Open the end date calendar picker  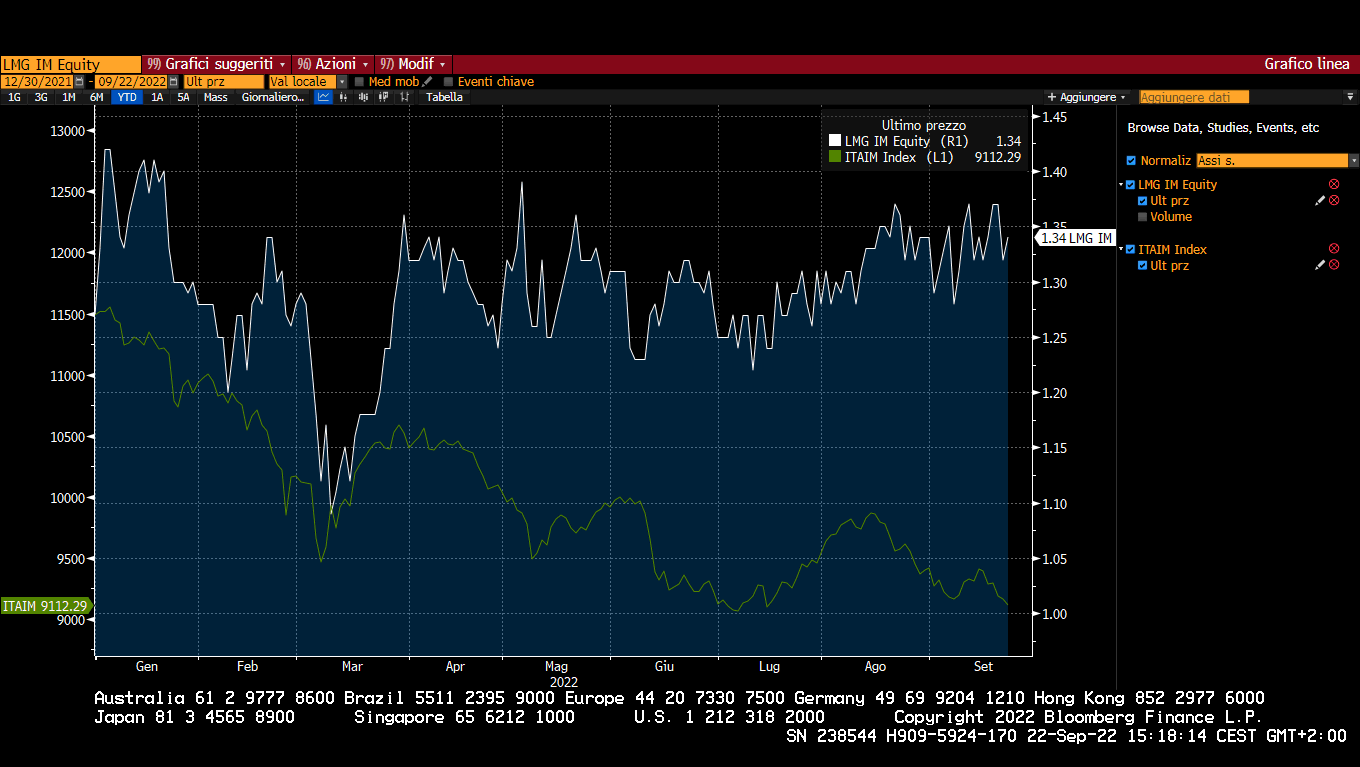click(173, 82)
